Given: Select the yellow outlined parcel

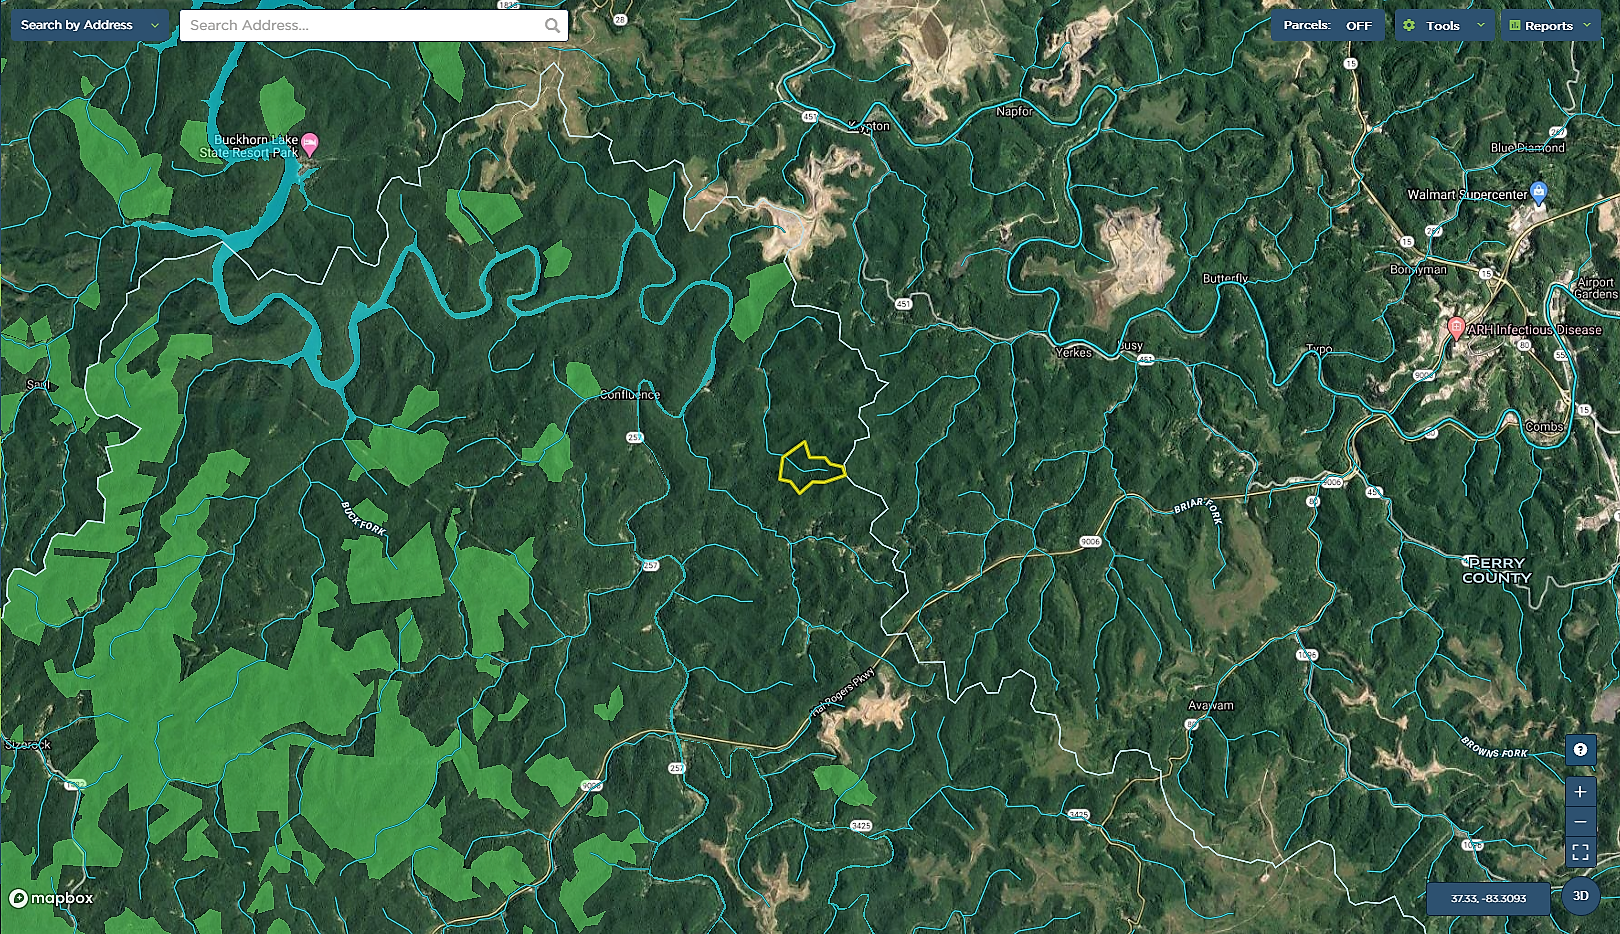Looking at the screenshot, I should click(x=812, y=468).
